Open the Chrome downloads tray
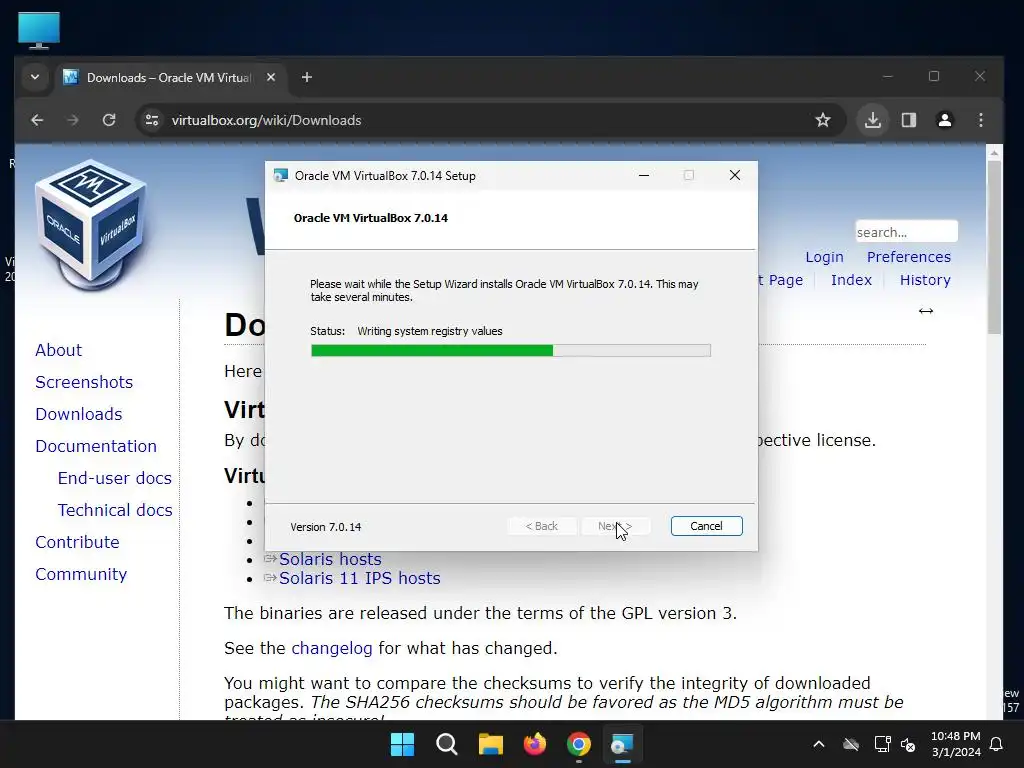This screenshot has height=768, width=1024. pyautogui.click(x=873, y=120)
